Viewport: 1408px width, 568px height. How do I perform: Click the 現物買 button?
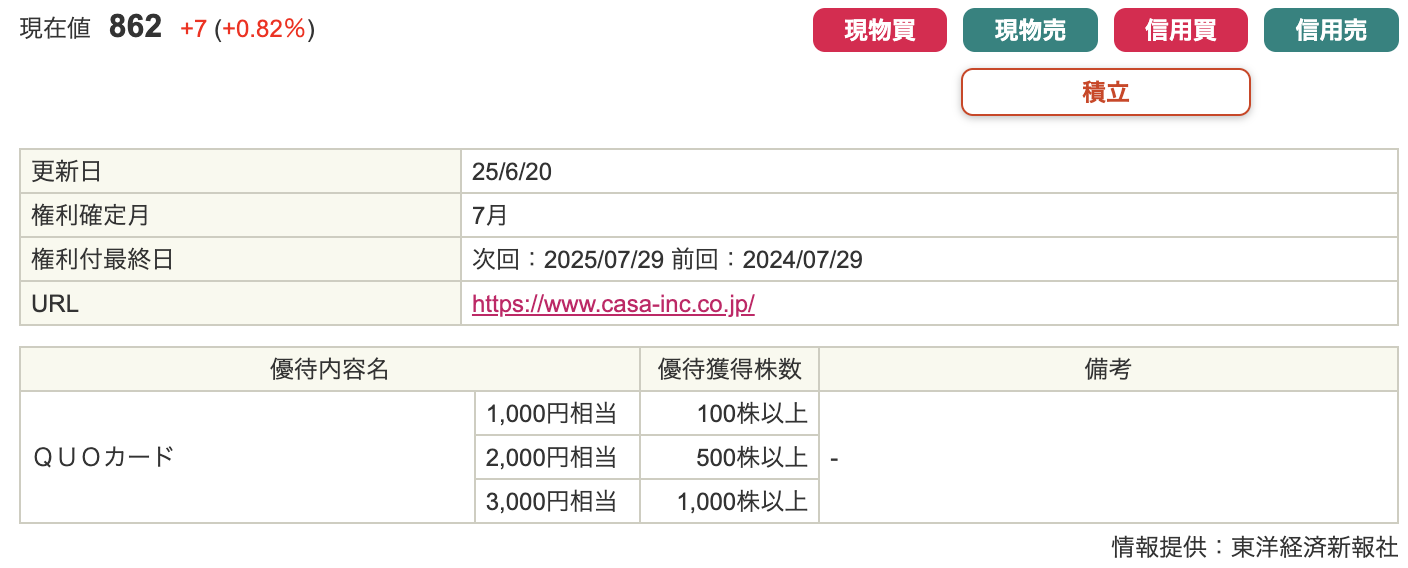[880, 30]
